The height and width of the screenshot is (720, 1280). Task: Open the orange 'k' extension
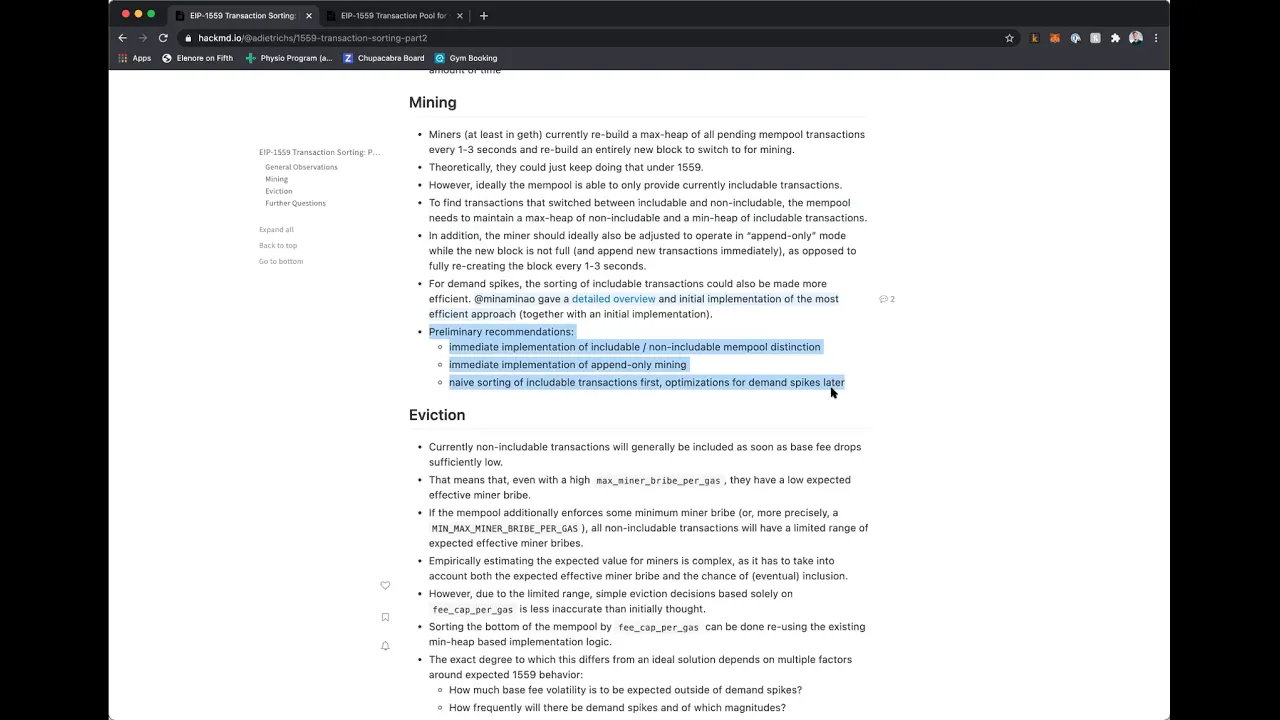pos(1035,38)
